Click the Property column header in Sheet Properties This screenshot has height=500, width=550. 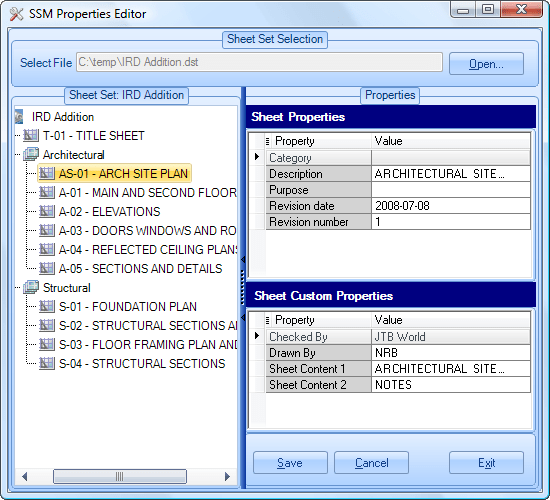[318, 141]
